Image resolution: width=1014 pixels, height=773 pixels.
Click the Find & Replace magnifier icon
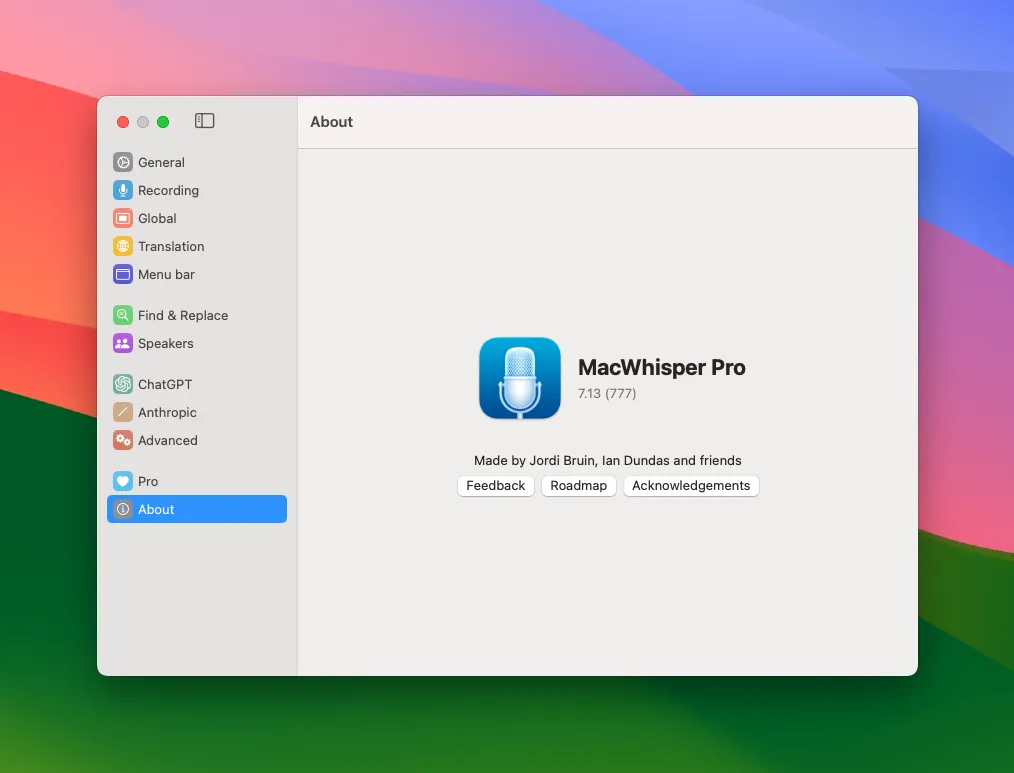tap(123, 315)
